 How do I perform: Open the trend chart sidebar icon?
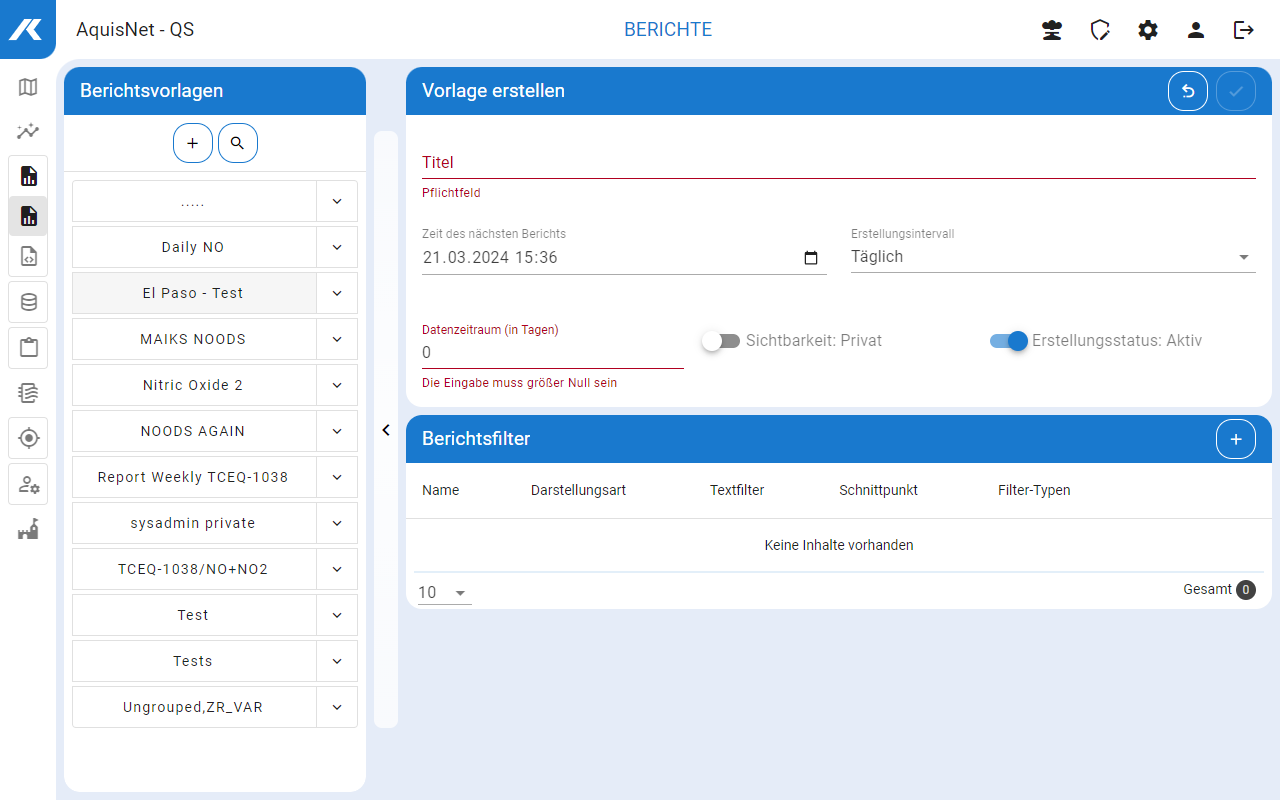(x=28, y=131)
